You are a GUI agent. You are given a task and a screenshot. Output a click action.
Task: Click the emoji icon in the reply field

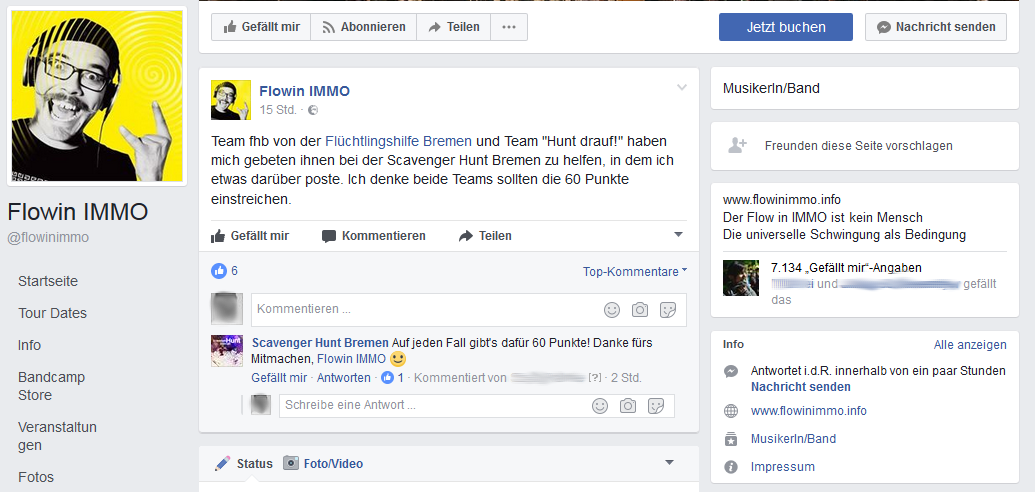coord(600,406)
